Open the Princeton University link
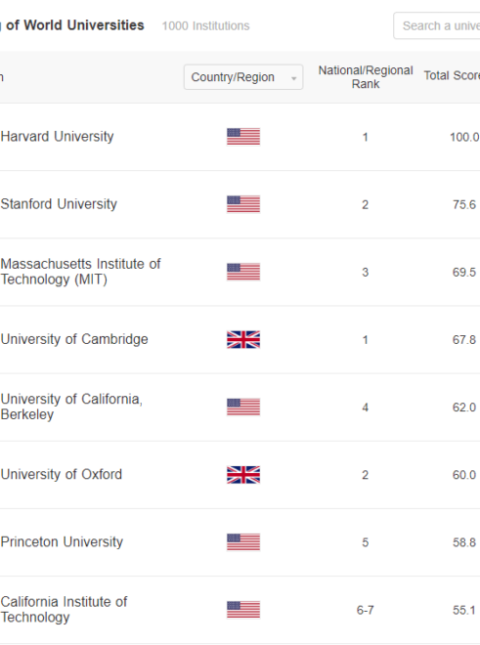The image size is (480, 645). (x=62, y=542)
